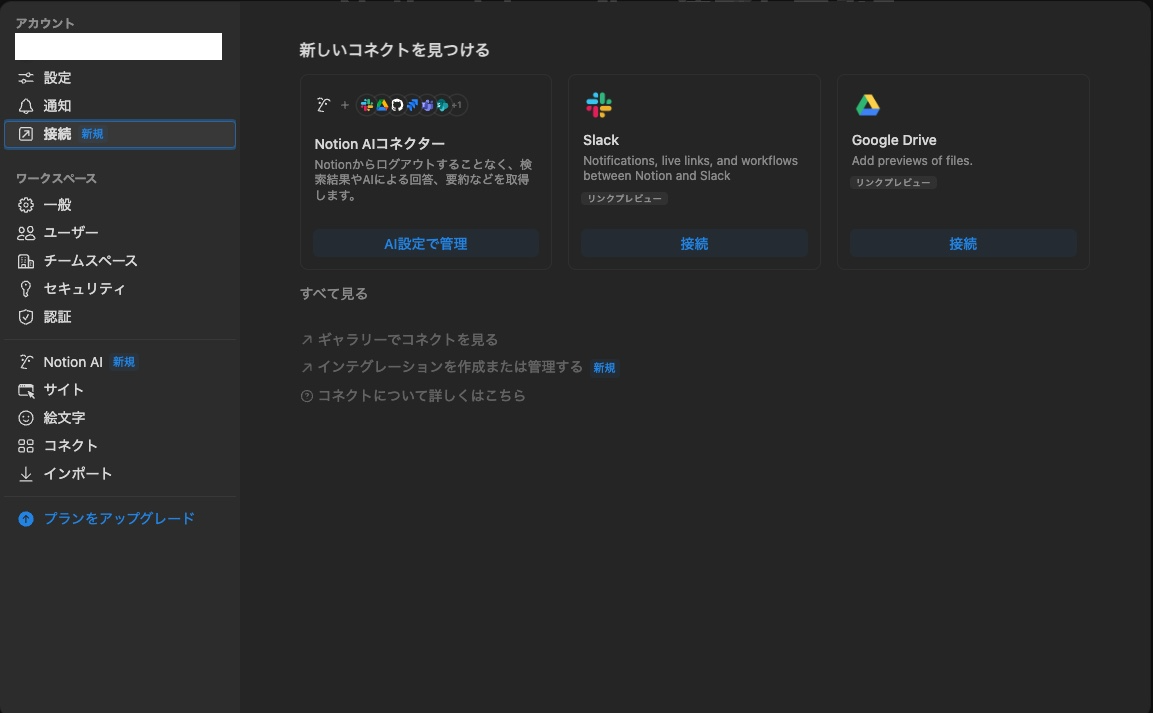The height and width of the screenshot is (713, 1153).
Task: Click the ワークスペース section label
Action: 57,179
